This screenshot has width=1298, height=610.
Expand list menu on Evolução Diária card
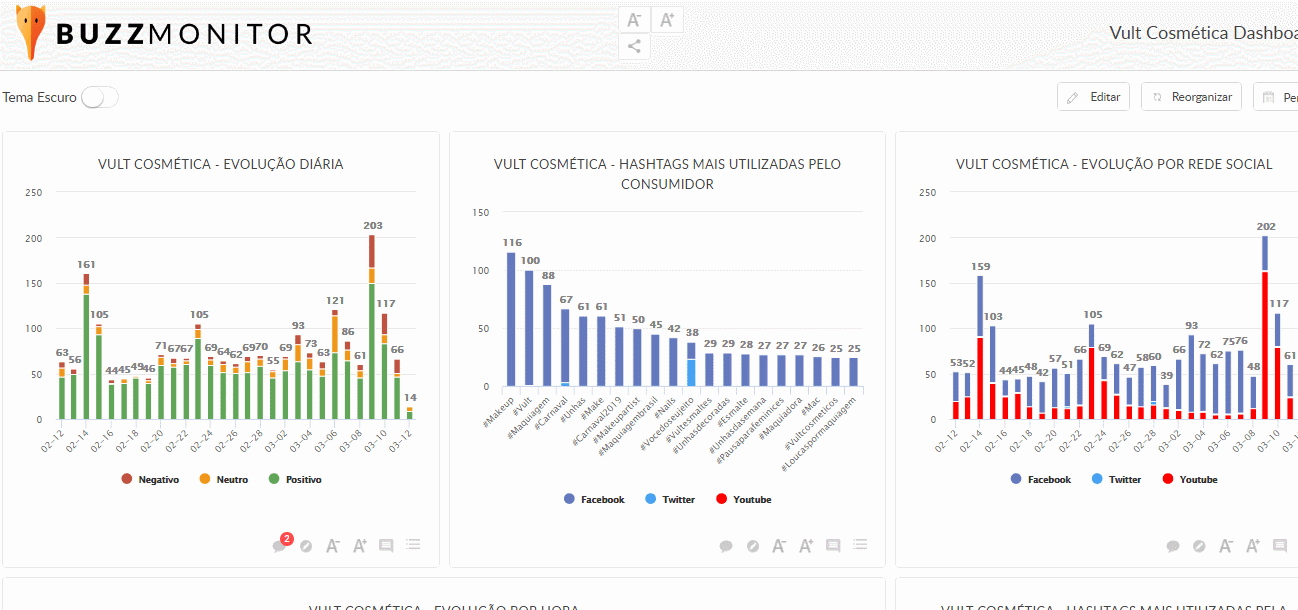[413, 546]
